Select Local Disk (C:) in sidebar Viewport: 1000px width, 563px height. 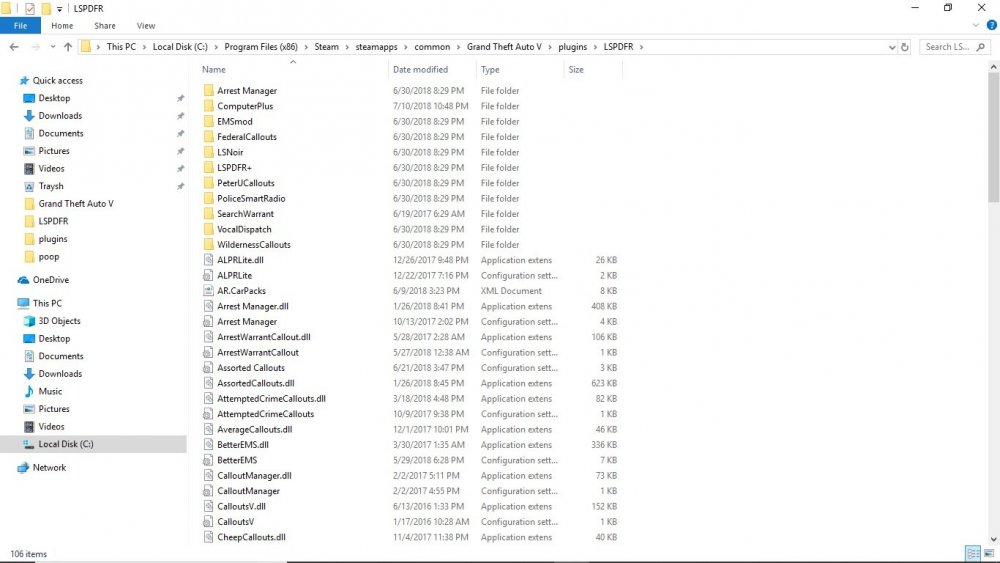66,444
